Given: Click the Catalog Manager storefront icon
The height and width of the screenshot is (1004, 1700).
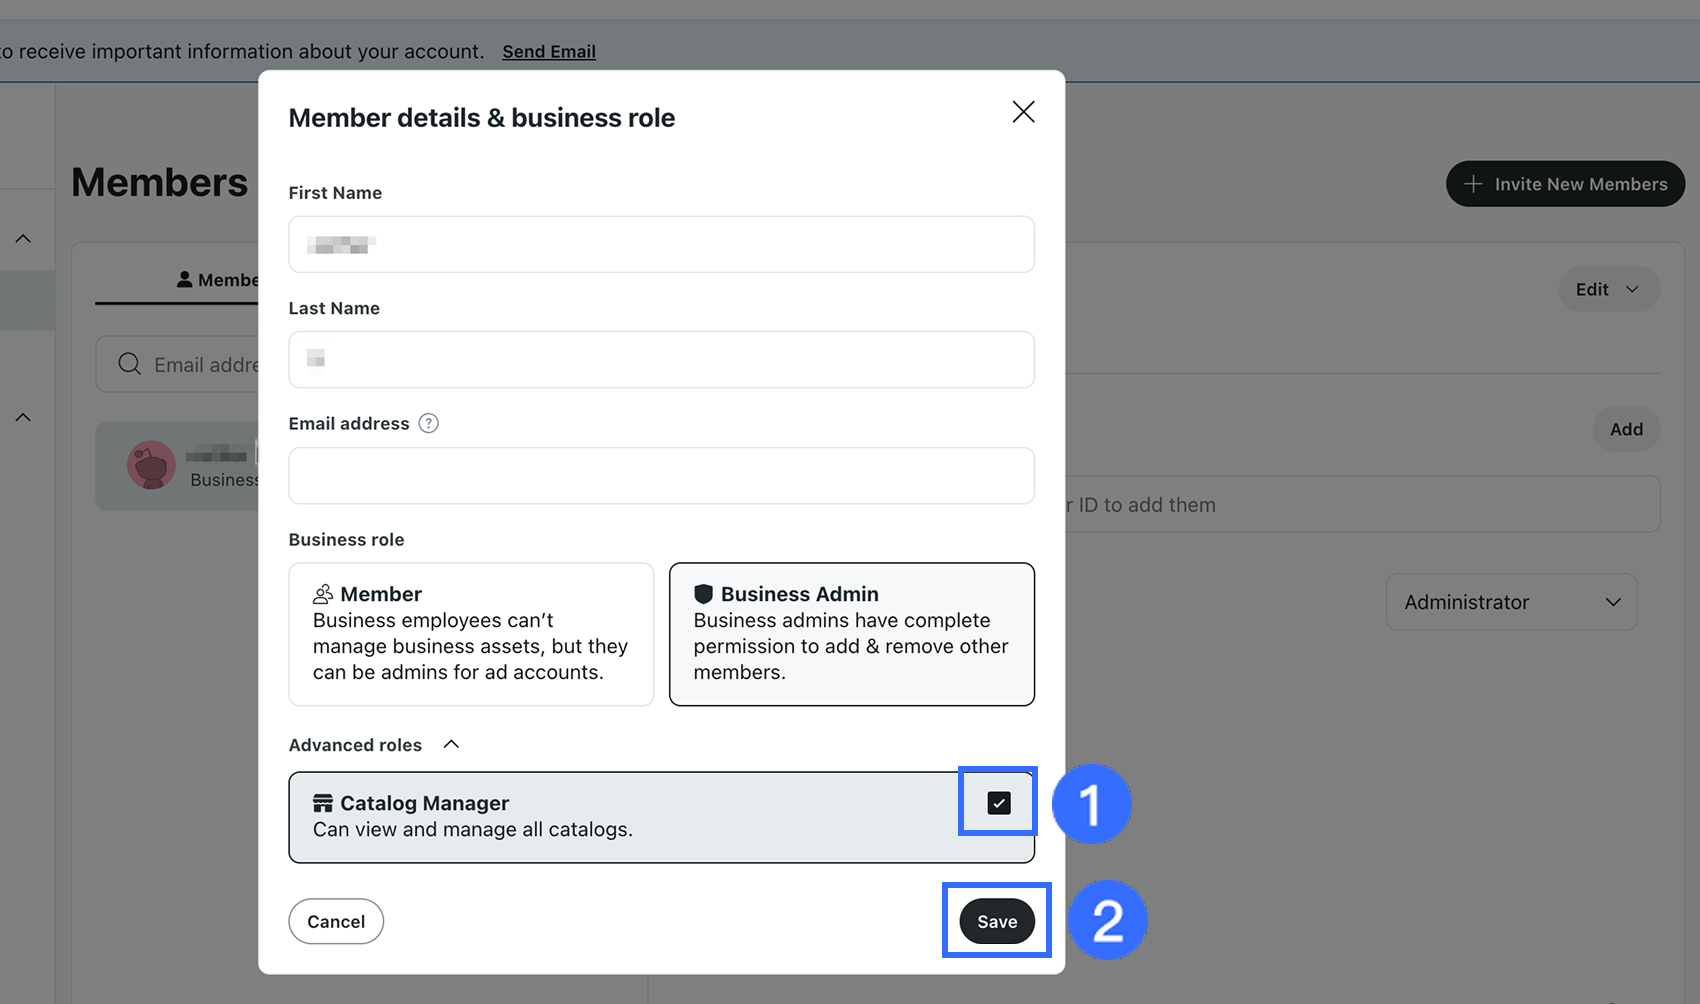Looking at the screenshot, I should click(322, 803).
